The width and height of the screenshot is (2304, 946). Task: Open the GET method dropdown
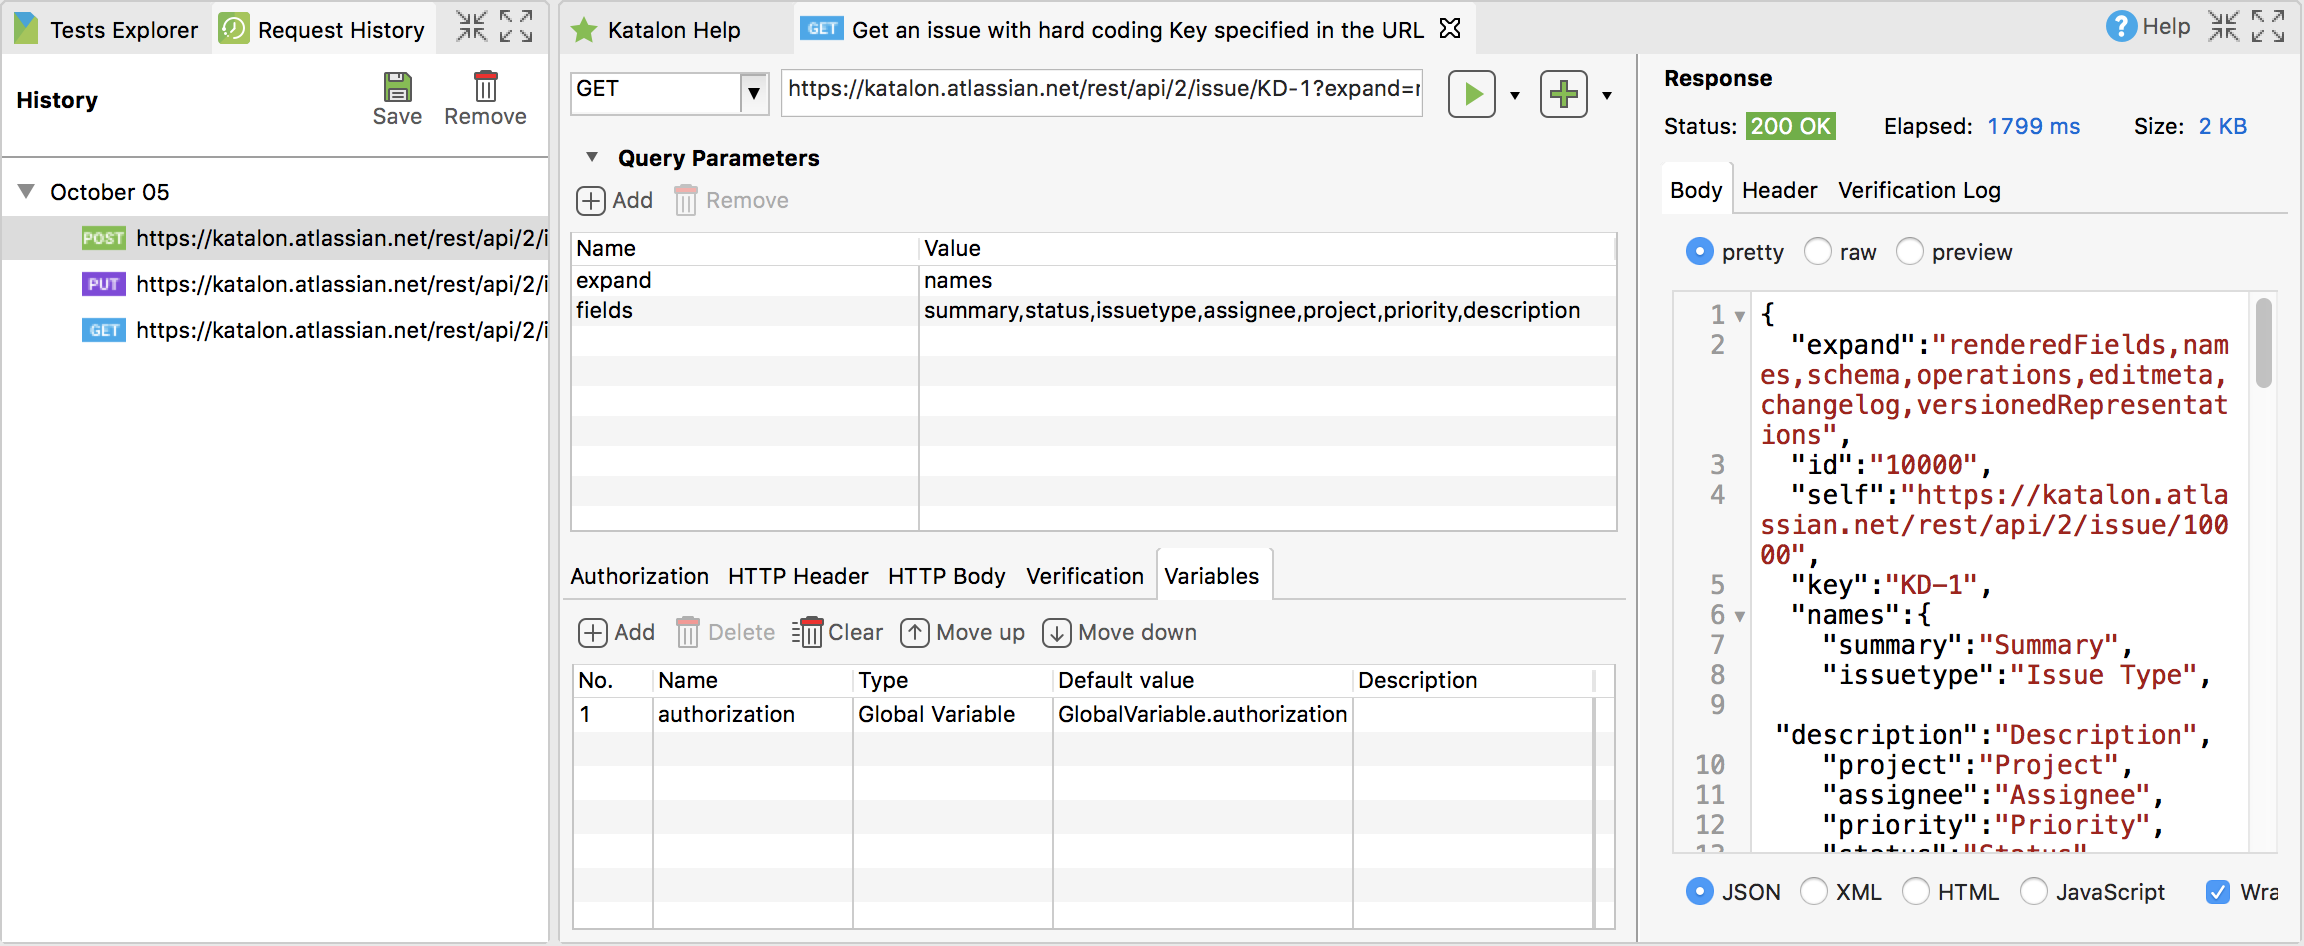tap(753, 94)
